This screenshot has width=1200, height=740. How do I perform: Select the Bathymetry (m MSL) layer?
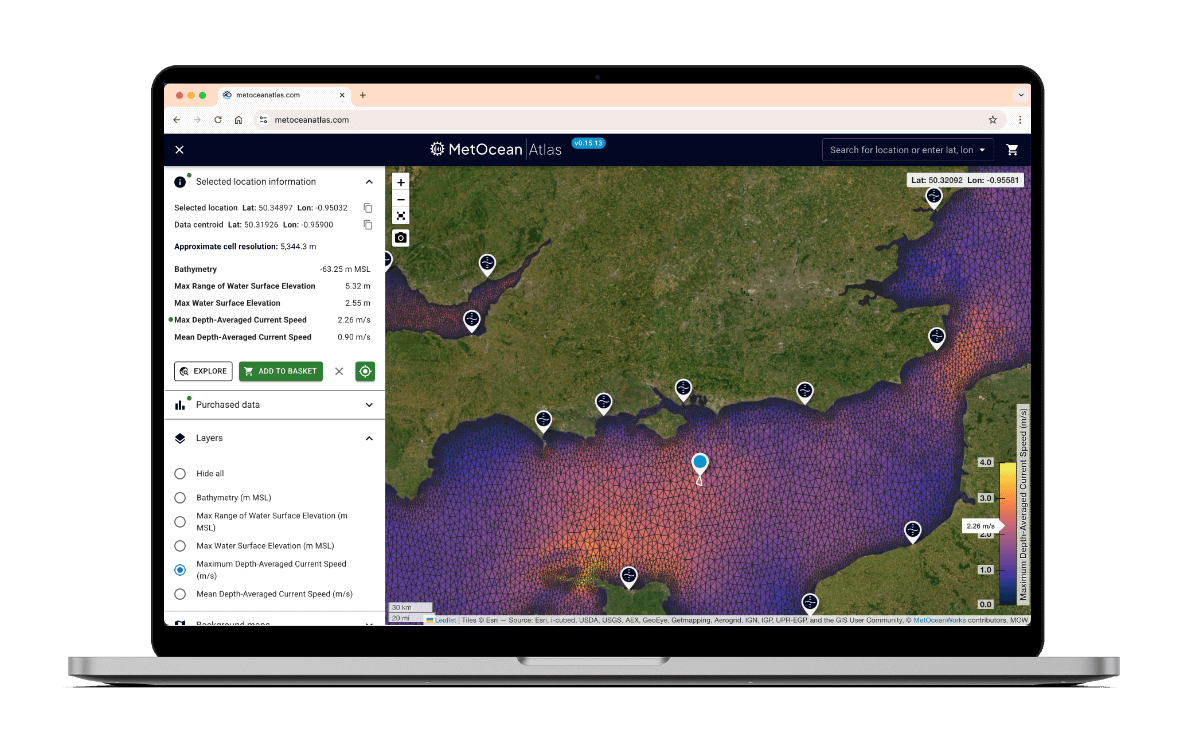click(180, 498)
